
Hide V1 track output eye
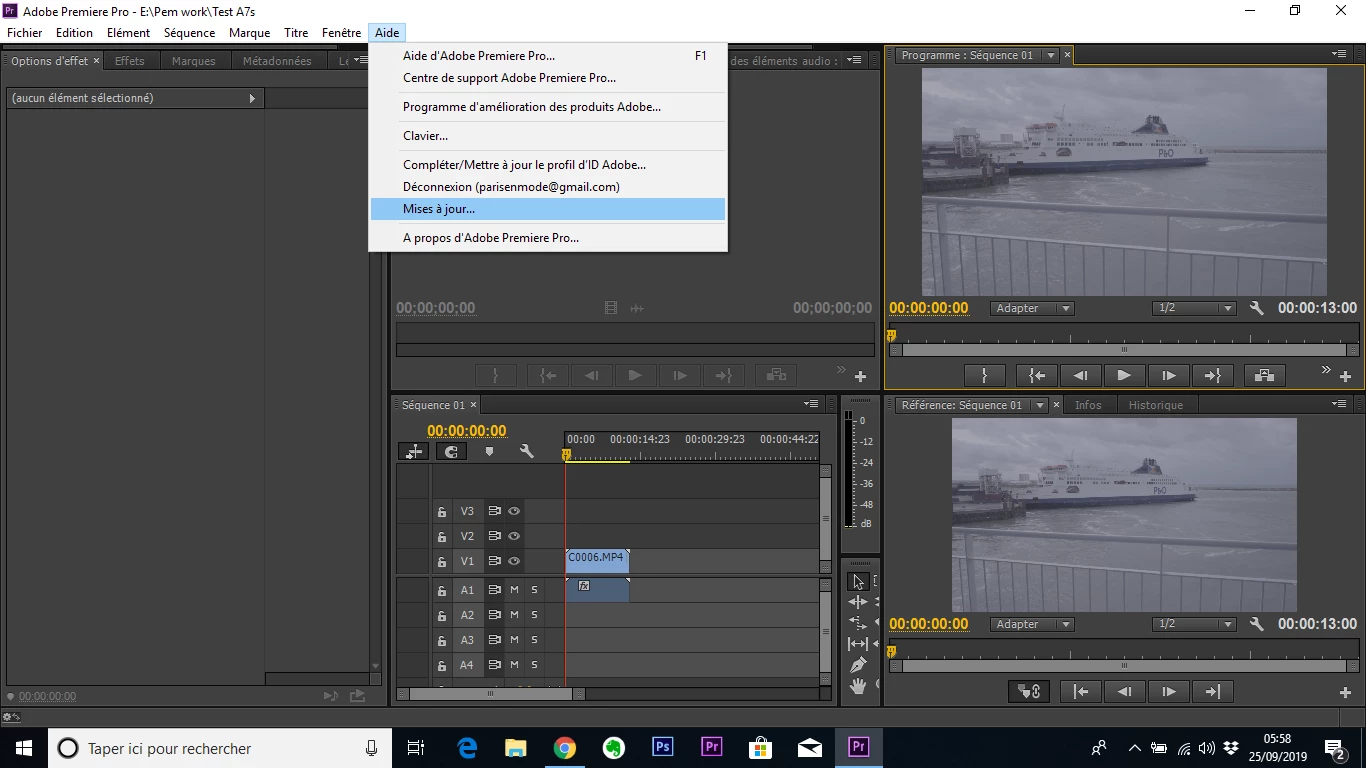tap(514, 561)
